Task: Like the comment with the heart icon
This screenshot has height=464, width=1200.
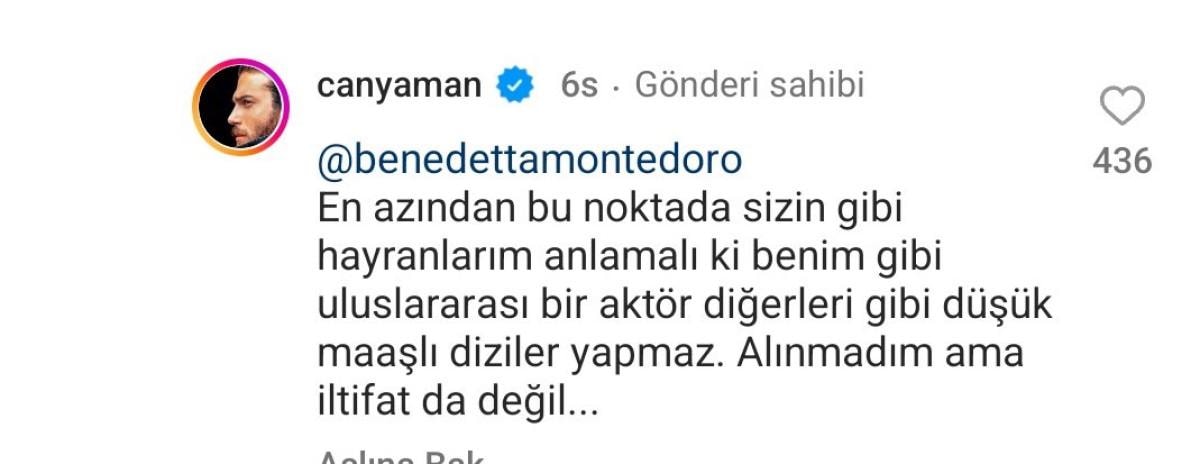Action: pos(1121,104)
